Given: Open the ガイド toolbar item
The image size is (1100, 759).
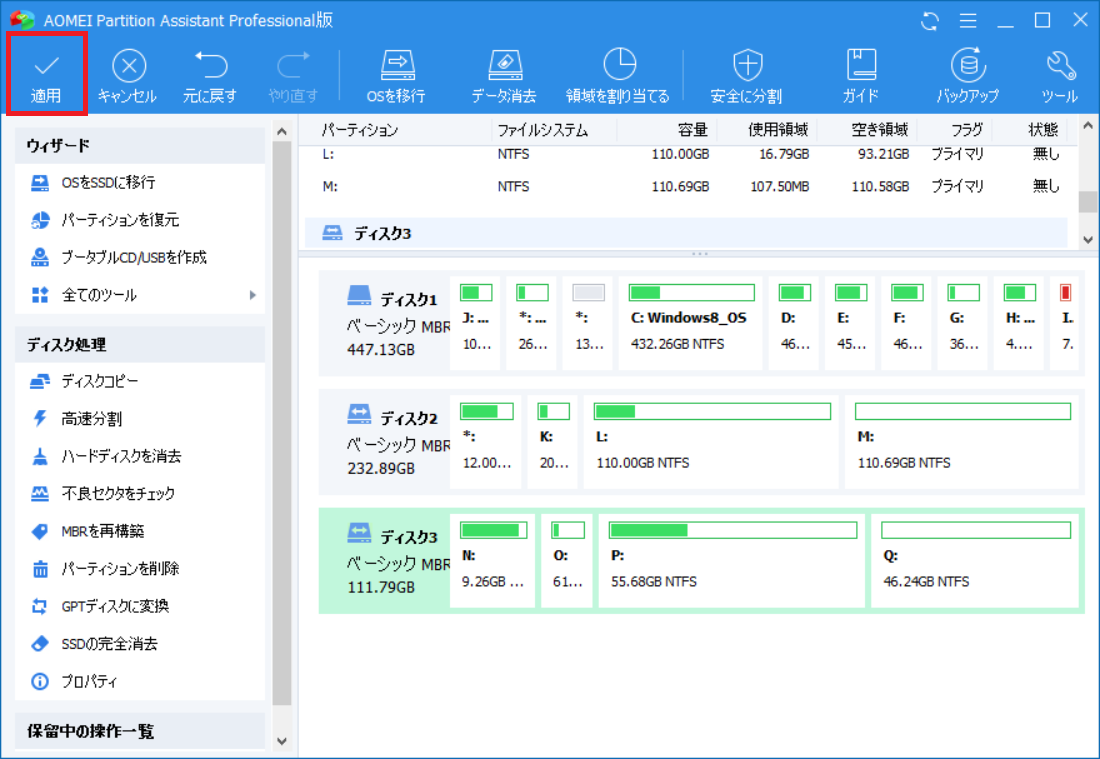Looking at the screenshot, I should (x=861, y=76).
